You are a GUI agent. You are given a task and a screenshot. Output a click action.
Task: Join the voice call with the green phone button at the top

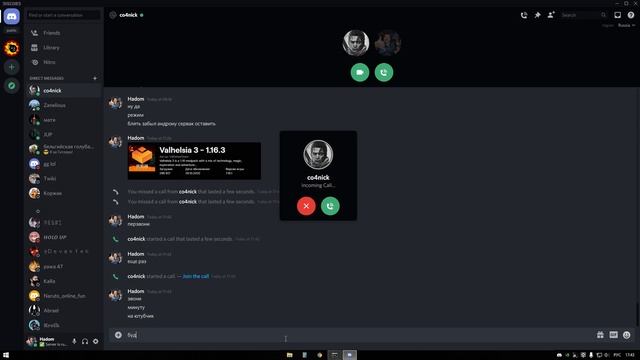tap(384, 72)
